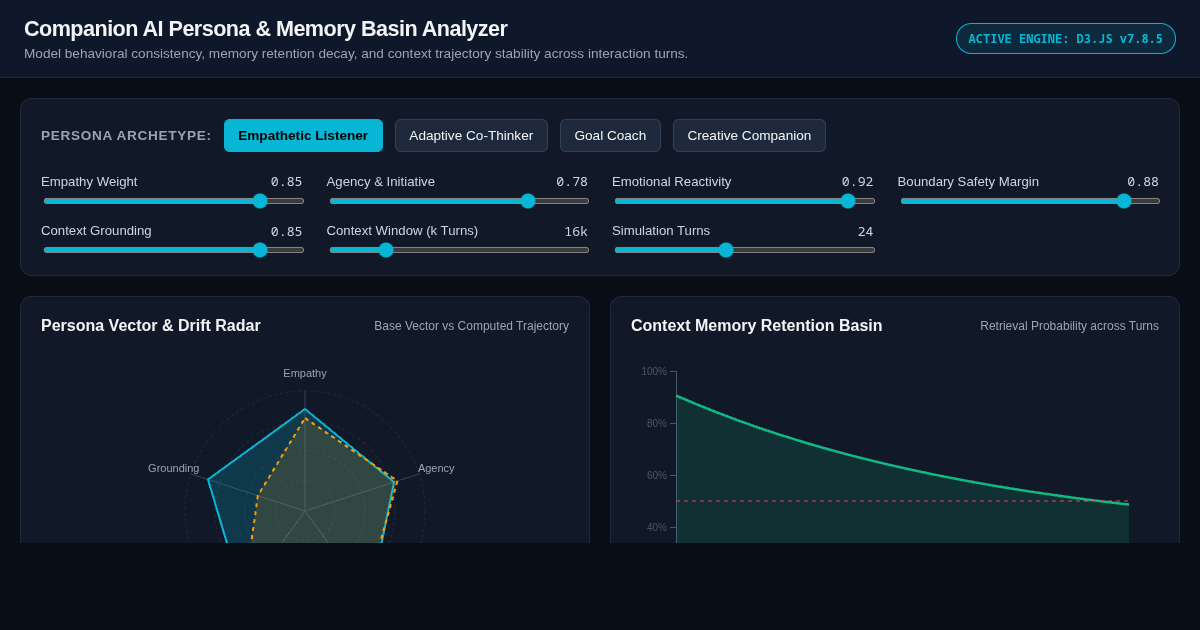
Task: Choose the Goal Coach archetype
Action: [x=610, y=135]
